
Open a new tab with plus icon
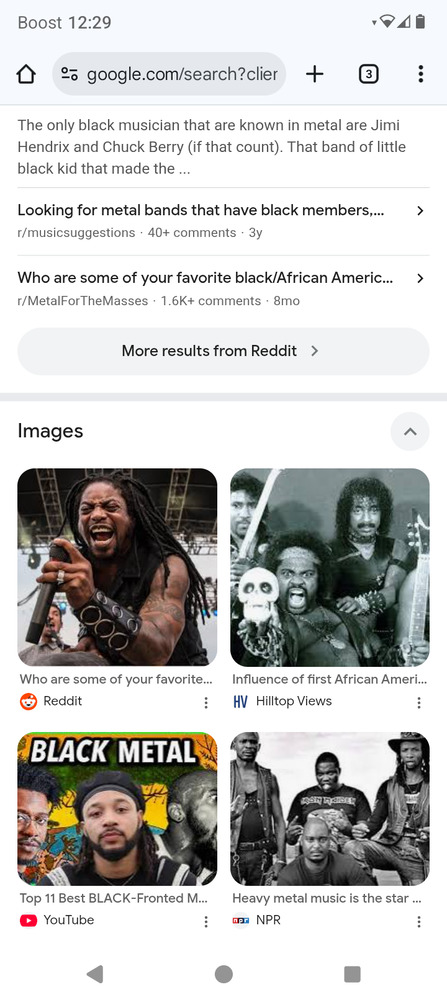pyautogui.click(x=314, y=75)
